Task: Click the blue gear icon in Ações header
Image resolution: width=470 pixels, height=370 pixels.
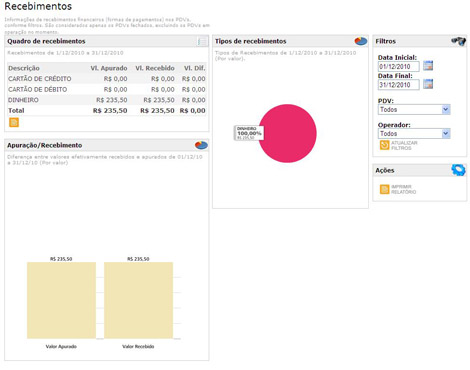Action: (x=458, y=170)
